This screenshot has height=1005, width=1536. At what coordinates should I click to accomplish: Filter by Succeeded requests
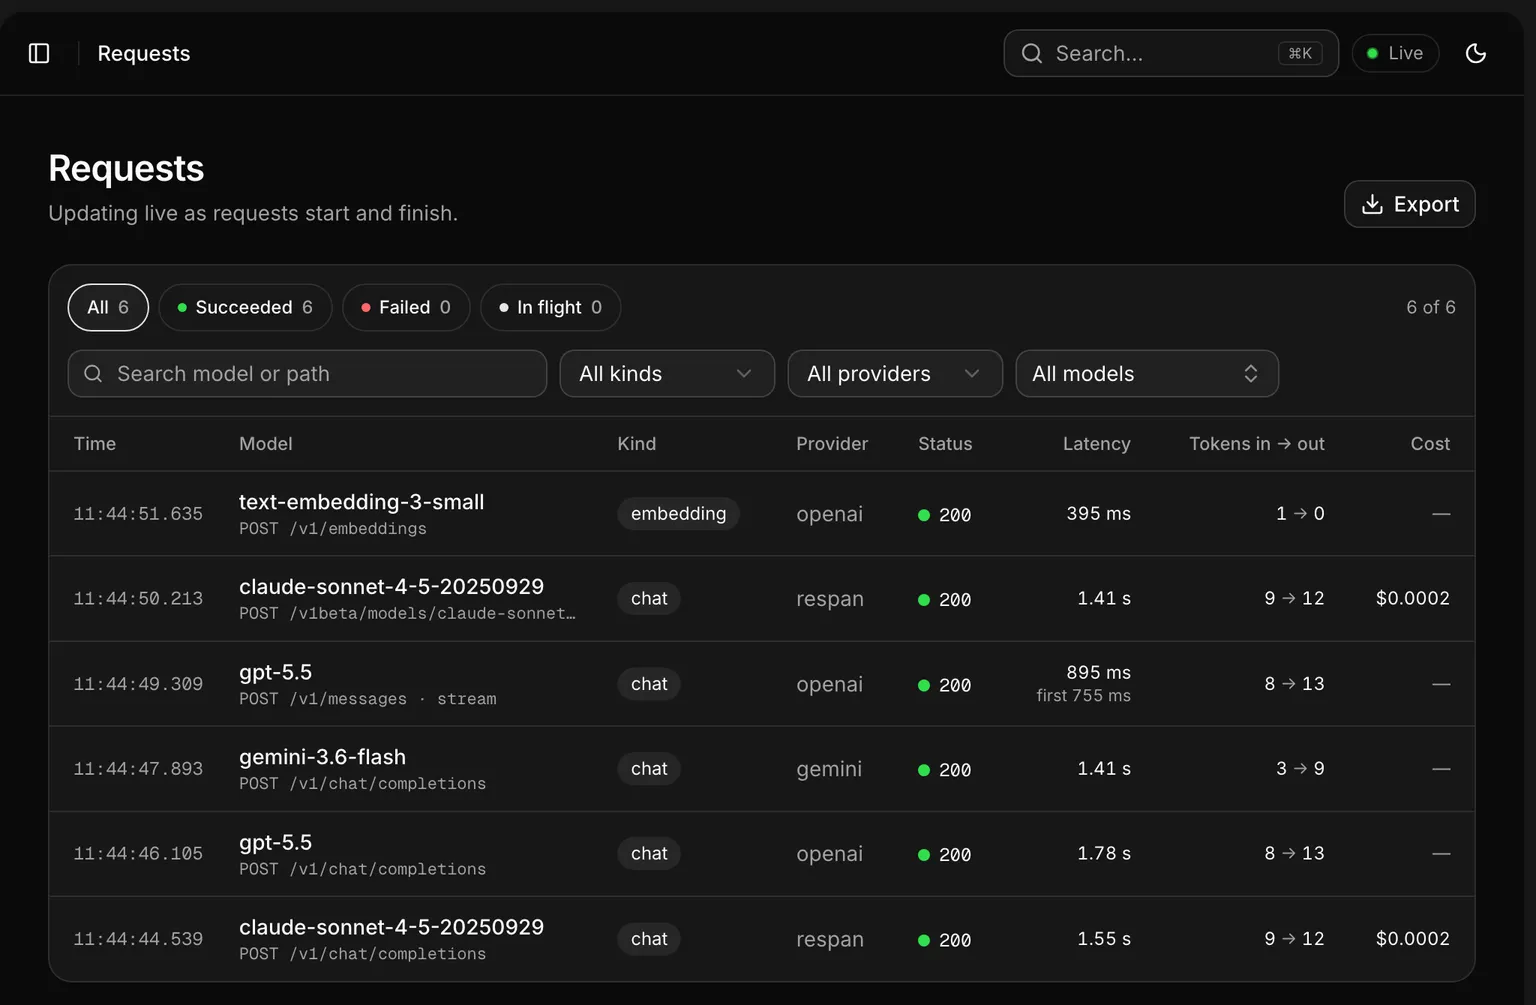(245, 307)
